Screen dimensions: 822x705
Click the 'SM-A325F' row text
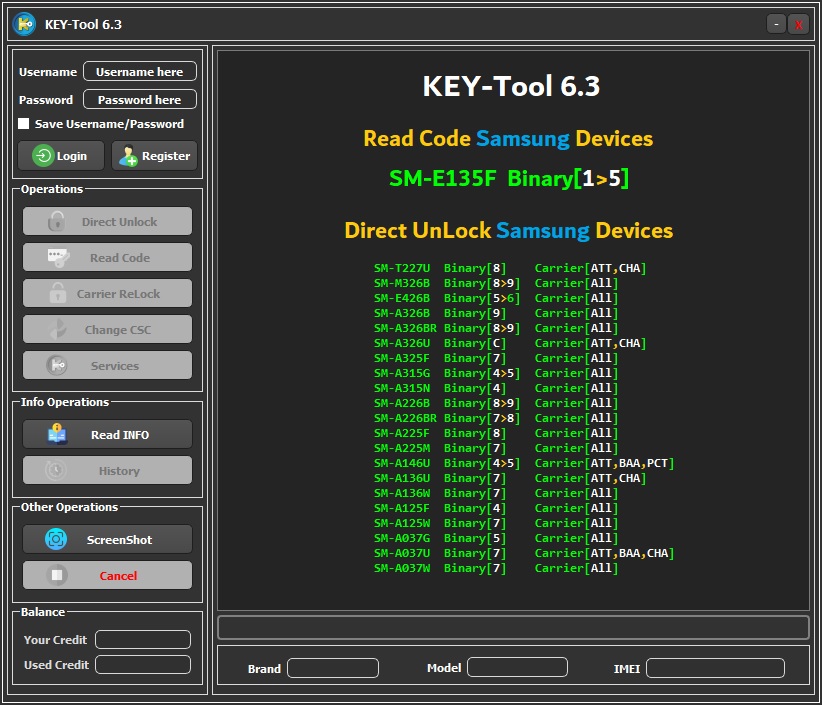(x=402, y=358)
